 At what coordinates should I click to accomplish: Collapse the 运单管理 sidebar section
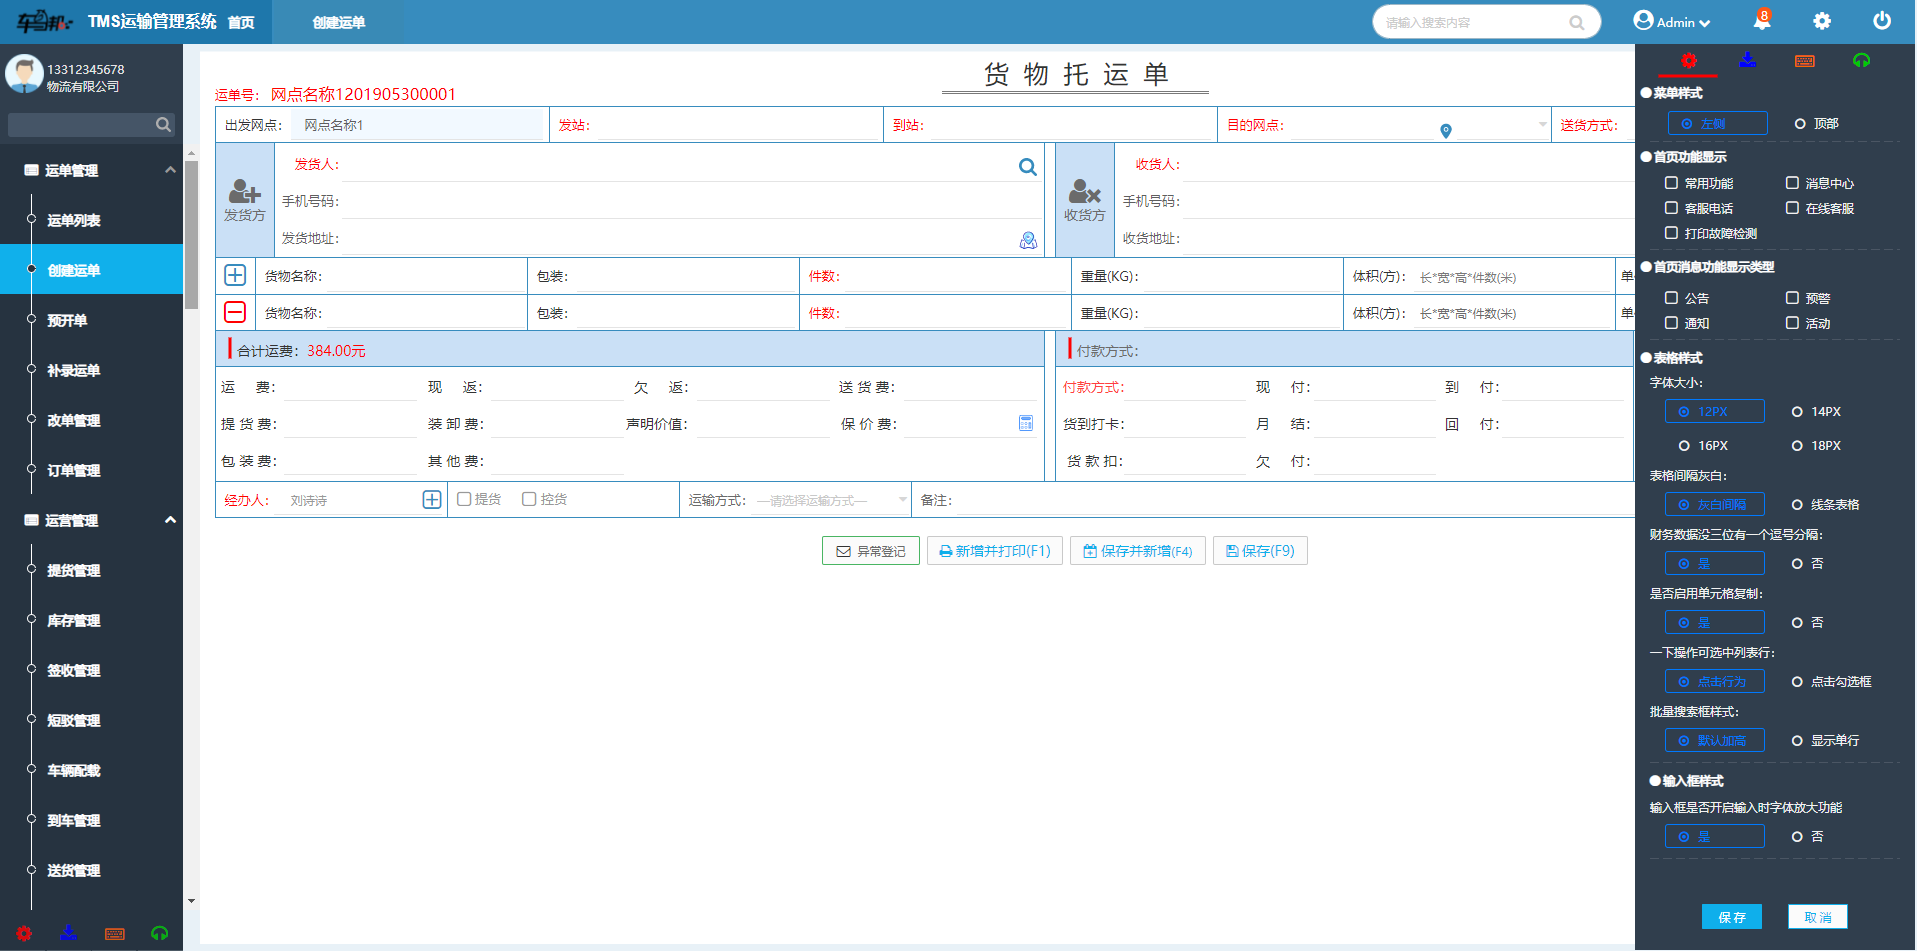click(170, 170)
